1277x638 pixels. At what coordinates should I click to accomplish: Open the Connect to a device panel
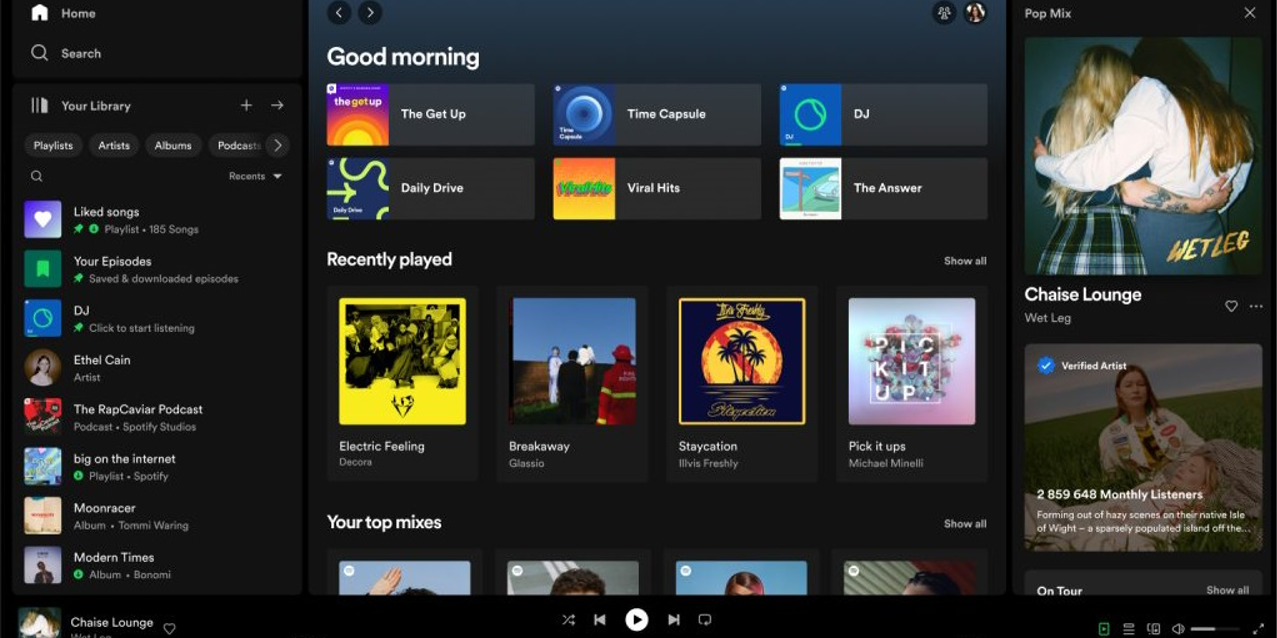[x=1152, y=627]
